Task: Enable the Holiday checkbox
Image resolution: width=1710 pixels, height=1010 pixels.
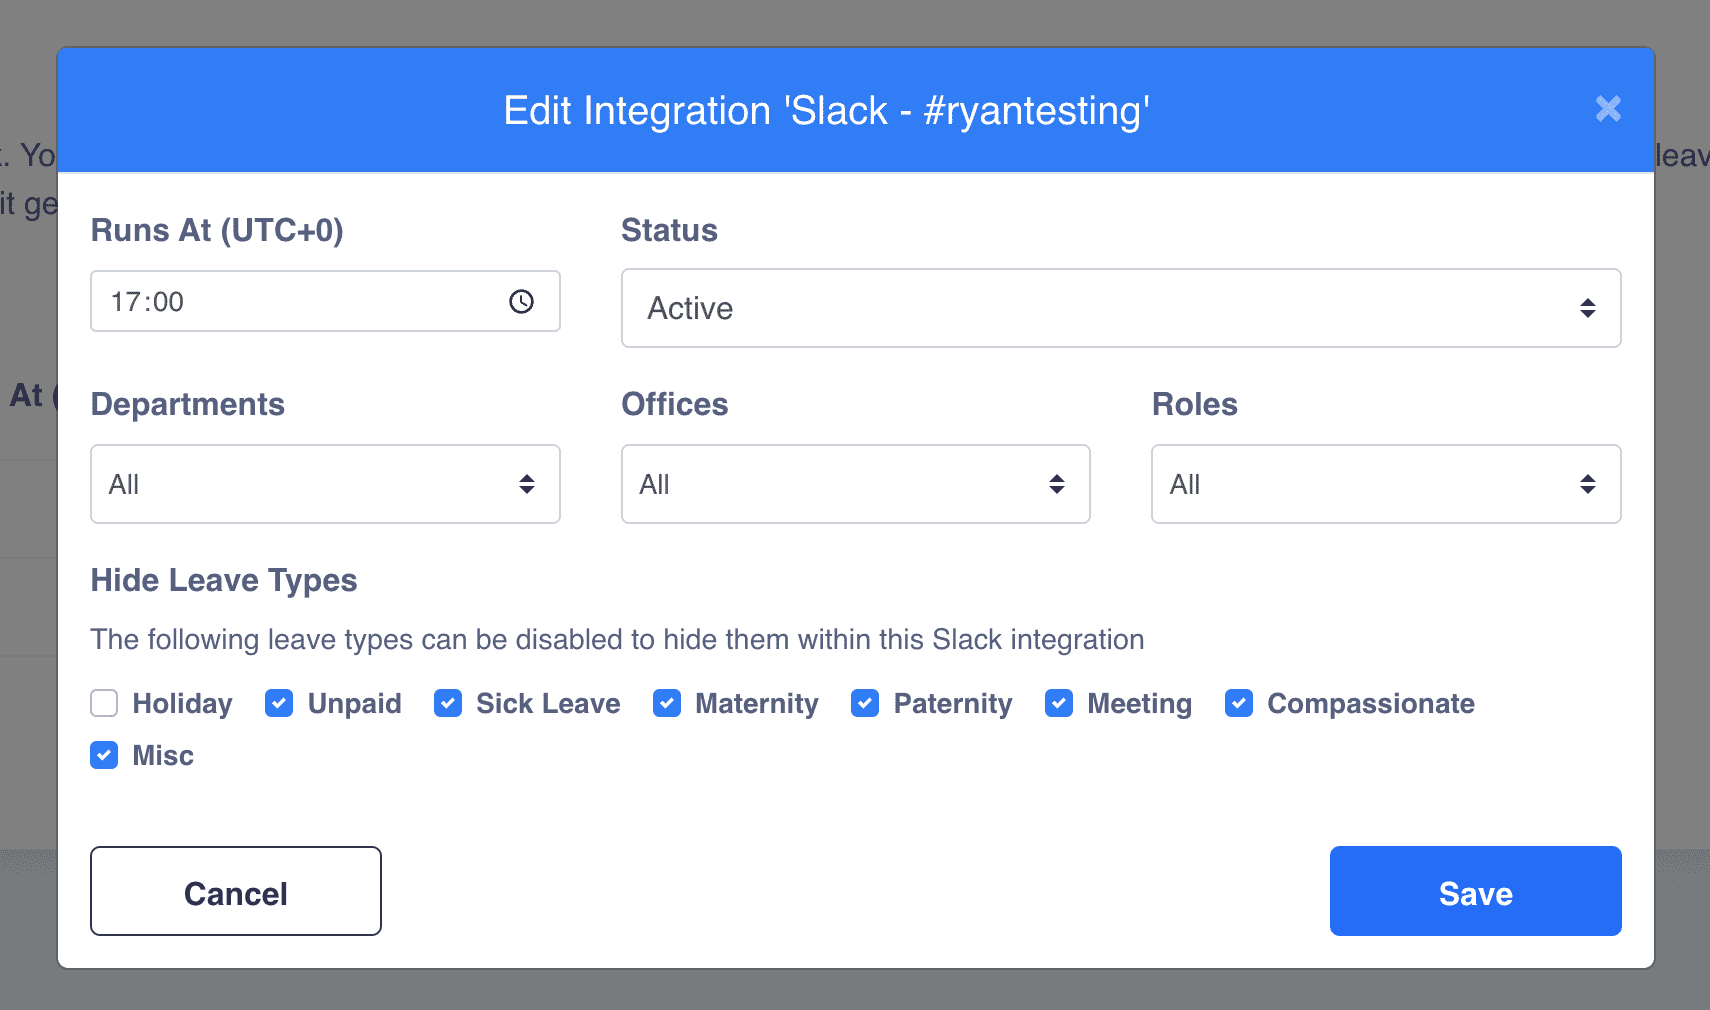Action: 104,703
